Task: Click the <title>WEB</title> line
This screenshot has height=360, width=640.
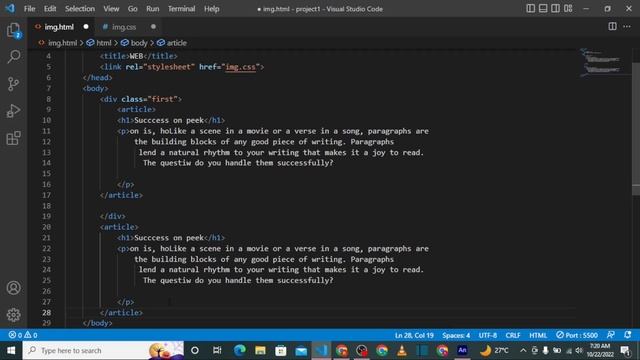Action: click(x=139, y=56)
